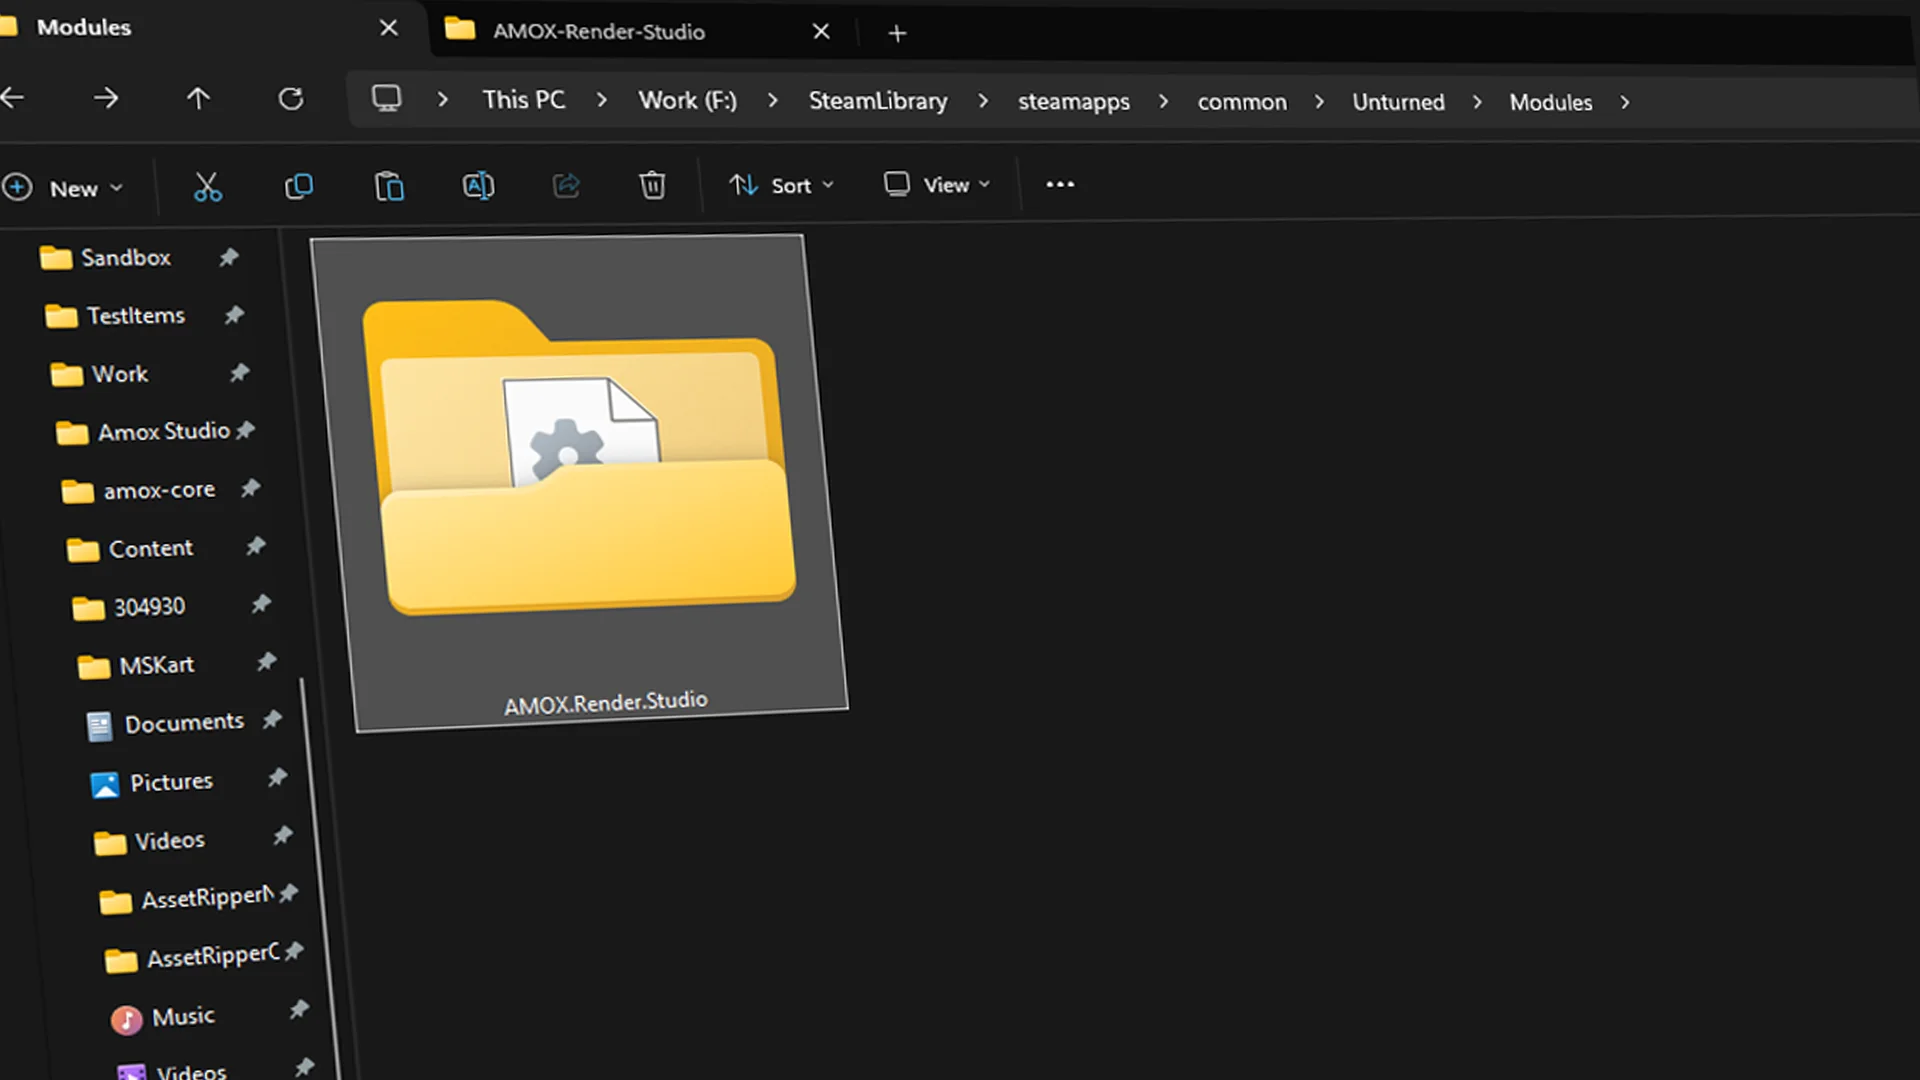
Task: Open Pictures in the sidebar
Action: (152, 782)
